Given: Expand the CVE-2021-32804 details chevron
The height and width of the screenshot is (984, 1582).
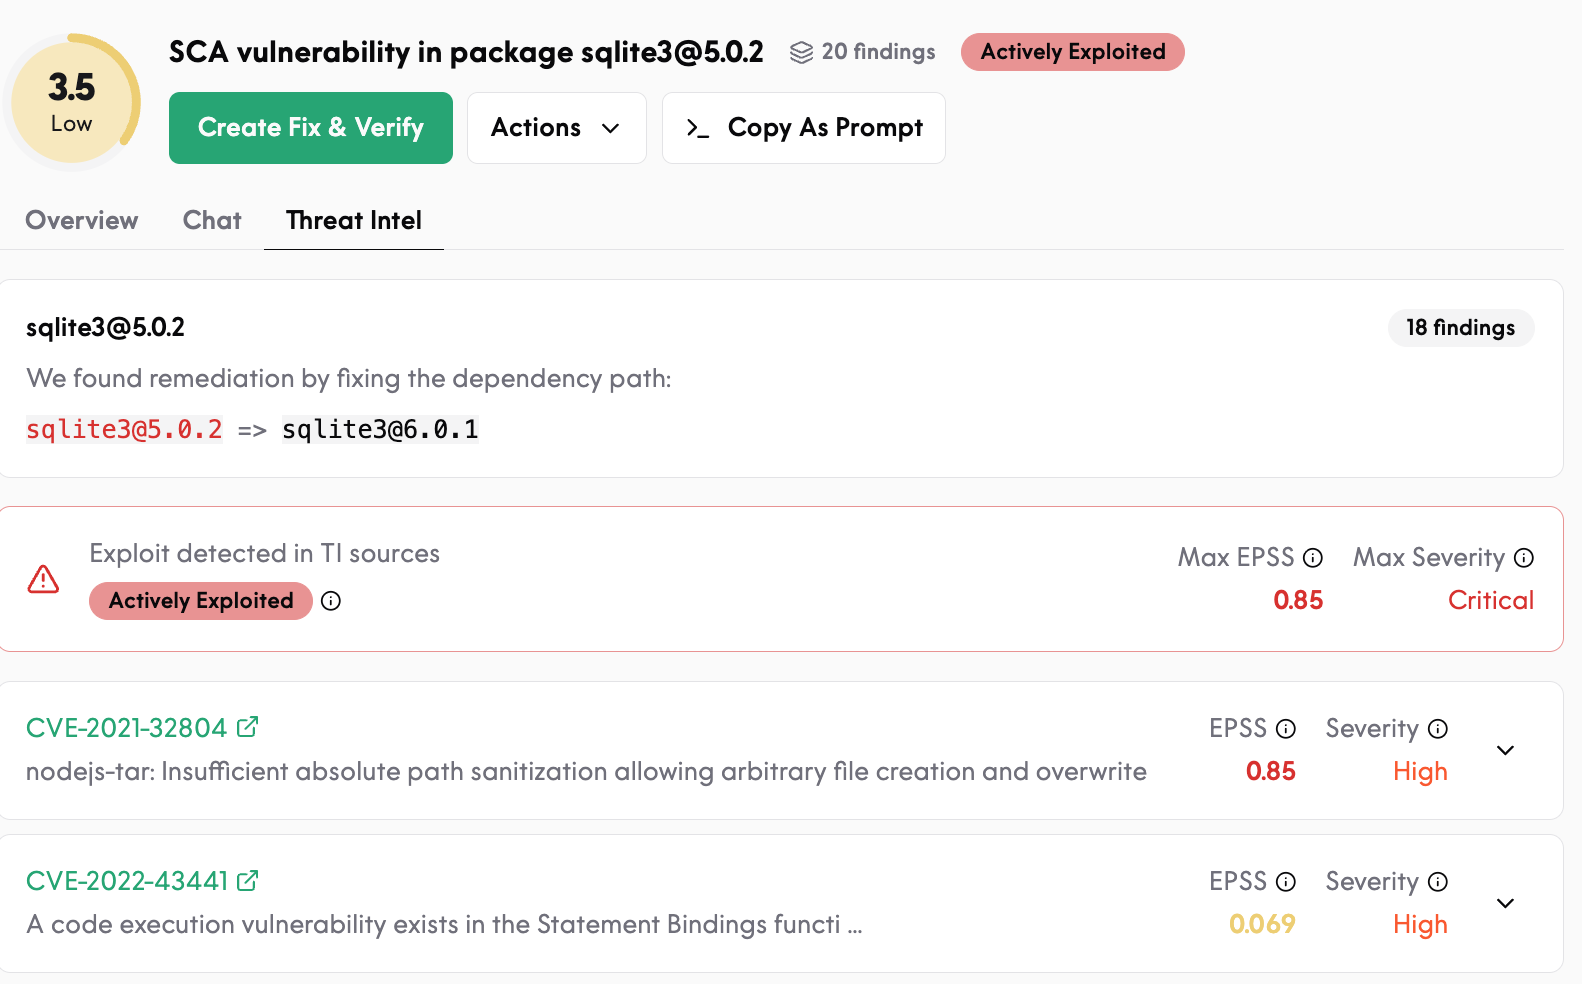Looking at the screenshot, I should click(1505, 750).
